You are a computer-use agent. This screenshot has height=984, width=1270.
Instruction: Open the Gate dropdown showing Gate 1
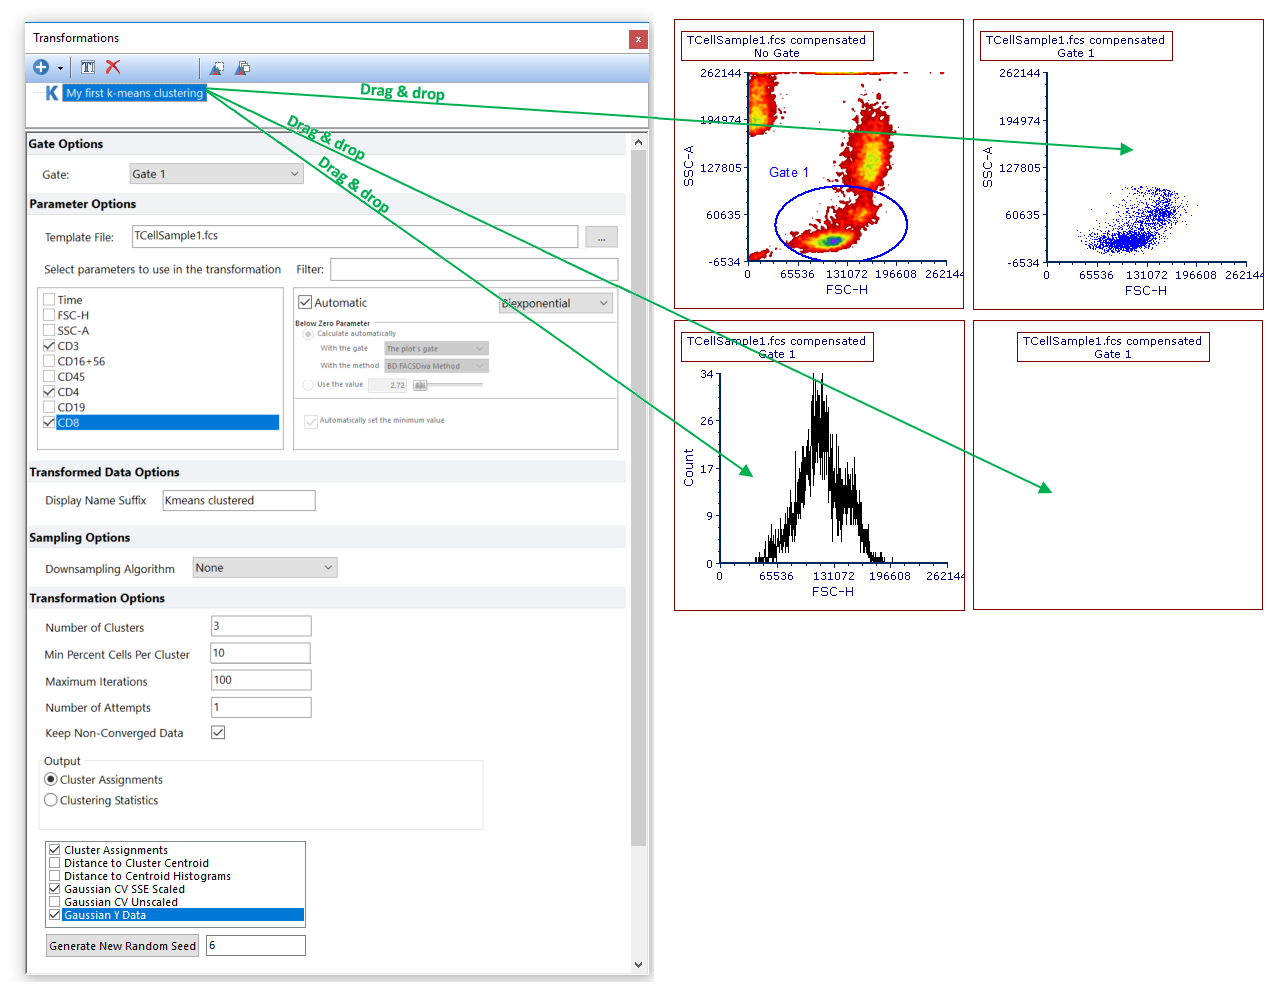(x=216, y=174)
